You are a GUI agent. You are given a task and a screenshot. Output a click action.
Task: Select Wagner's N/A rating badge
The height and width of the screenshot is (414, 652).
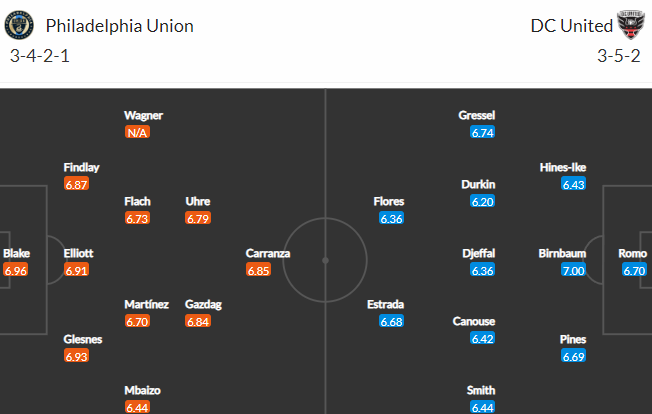tap(137, 133)
